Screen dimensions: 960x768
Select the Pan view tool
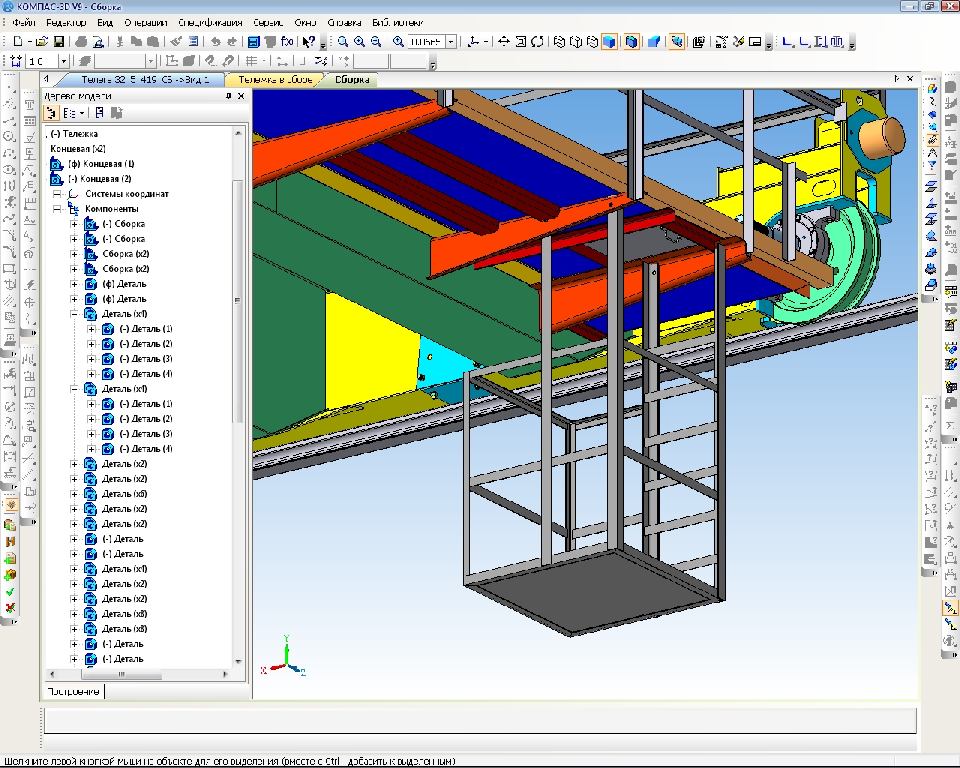(504, 42)
